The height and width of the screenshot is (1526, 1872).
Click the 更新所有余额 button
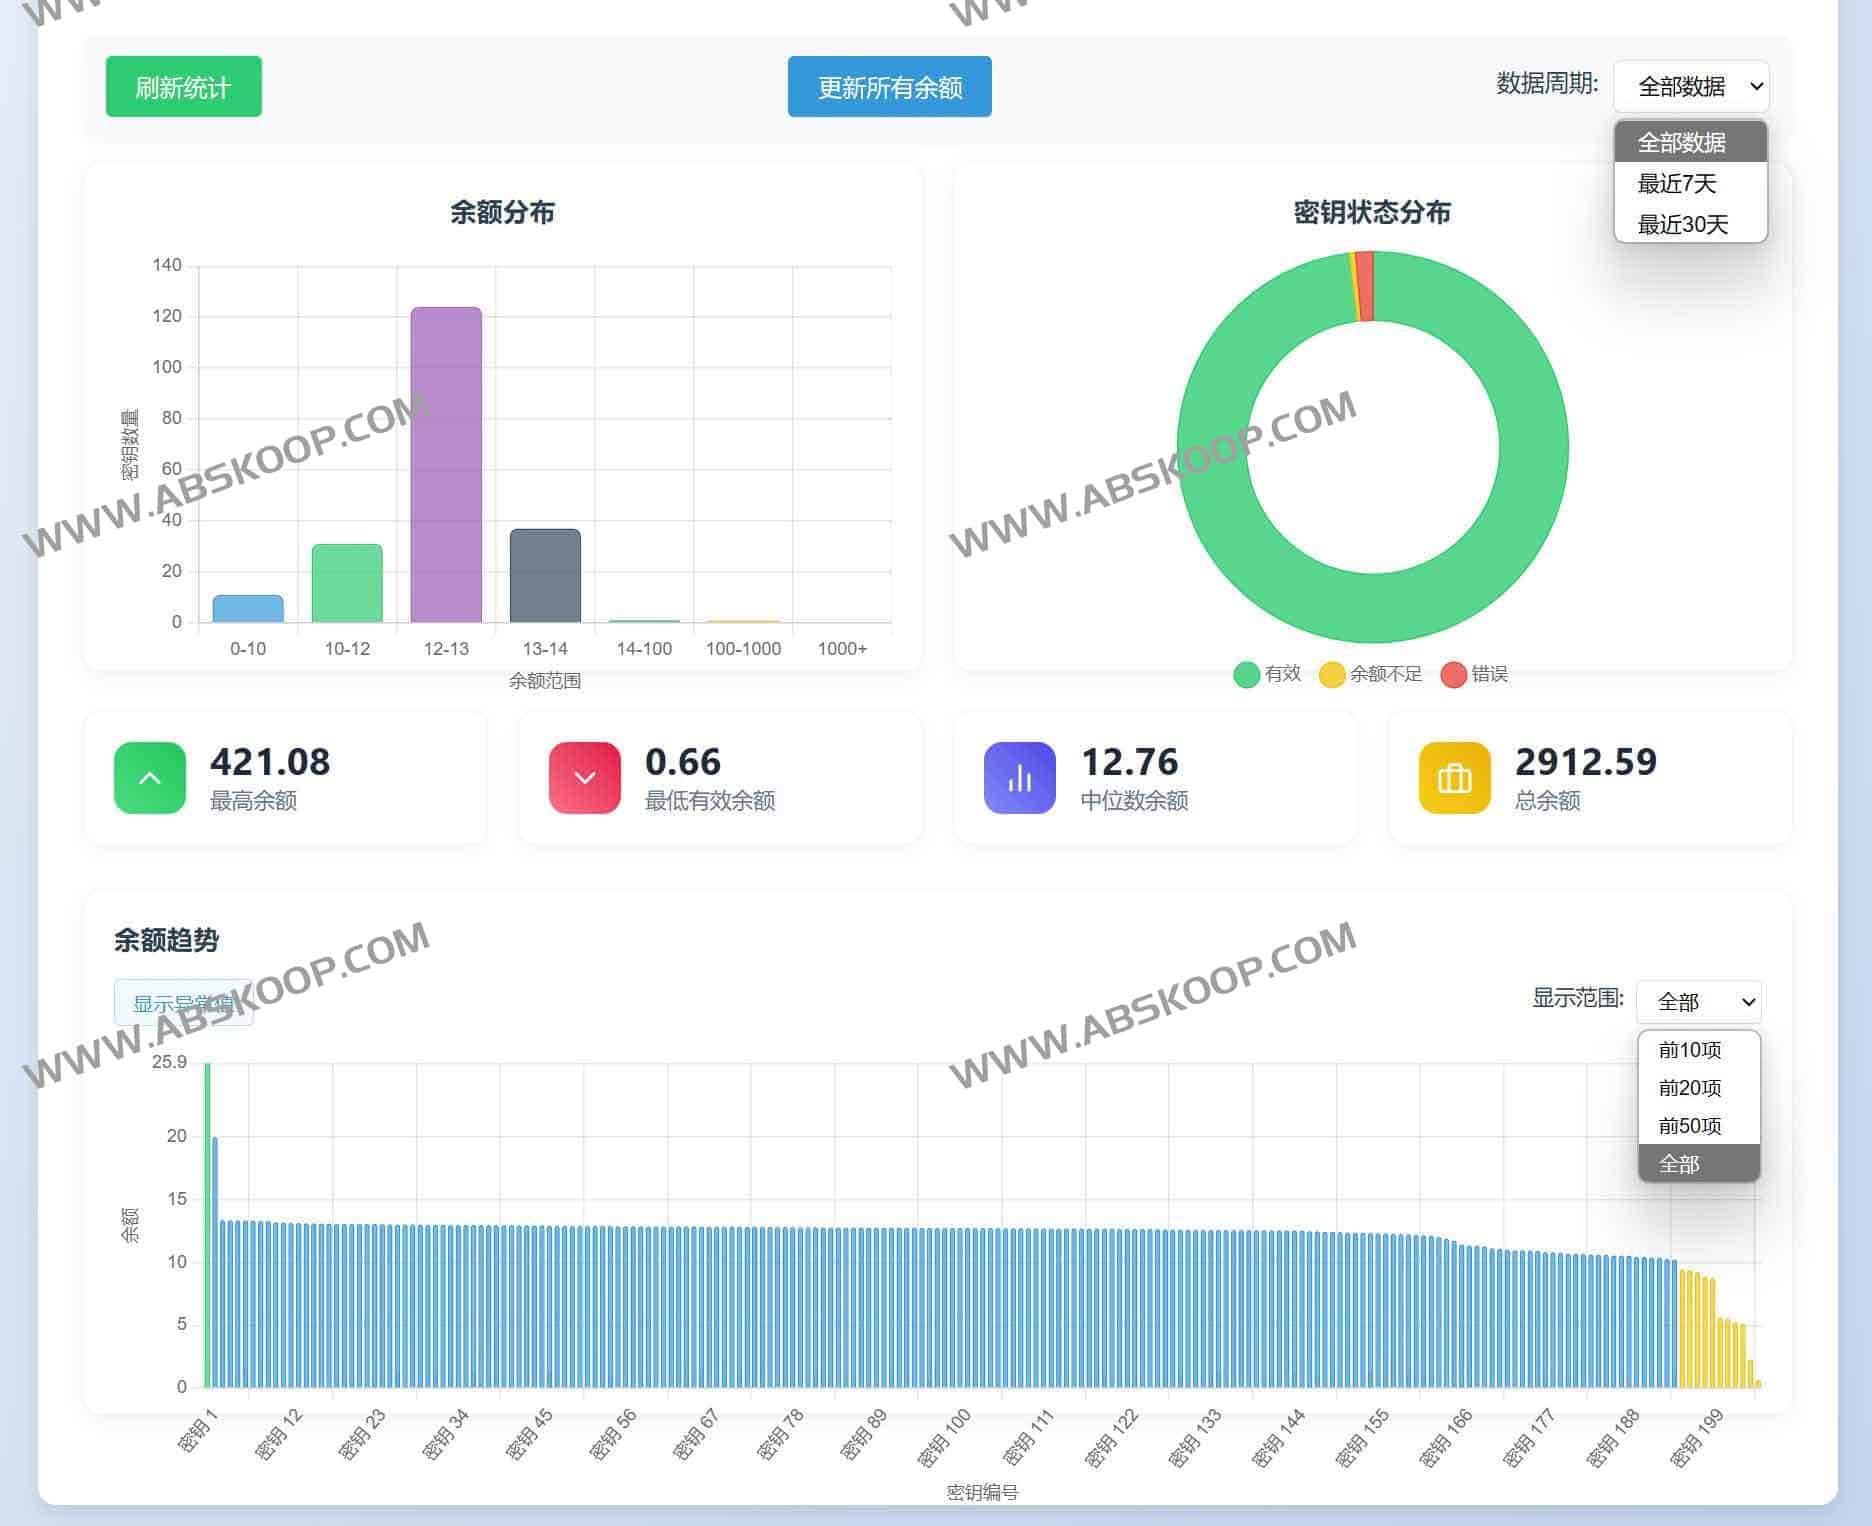[888, 87]
